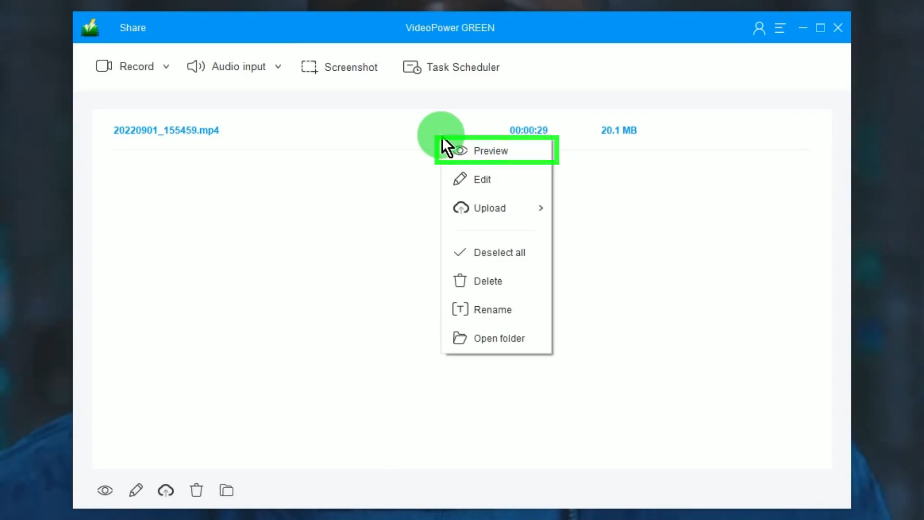This screenshot has width=924, height=520.
Task: Open the hamburger menu in title bar
Action: click(x=780, y=28)
